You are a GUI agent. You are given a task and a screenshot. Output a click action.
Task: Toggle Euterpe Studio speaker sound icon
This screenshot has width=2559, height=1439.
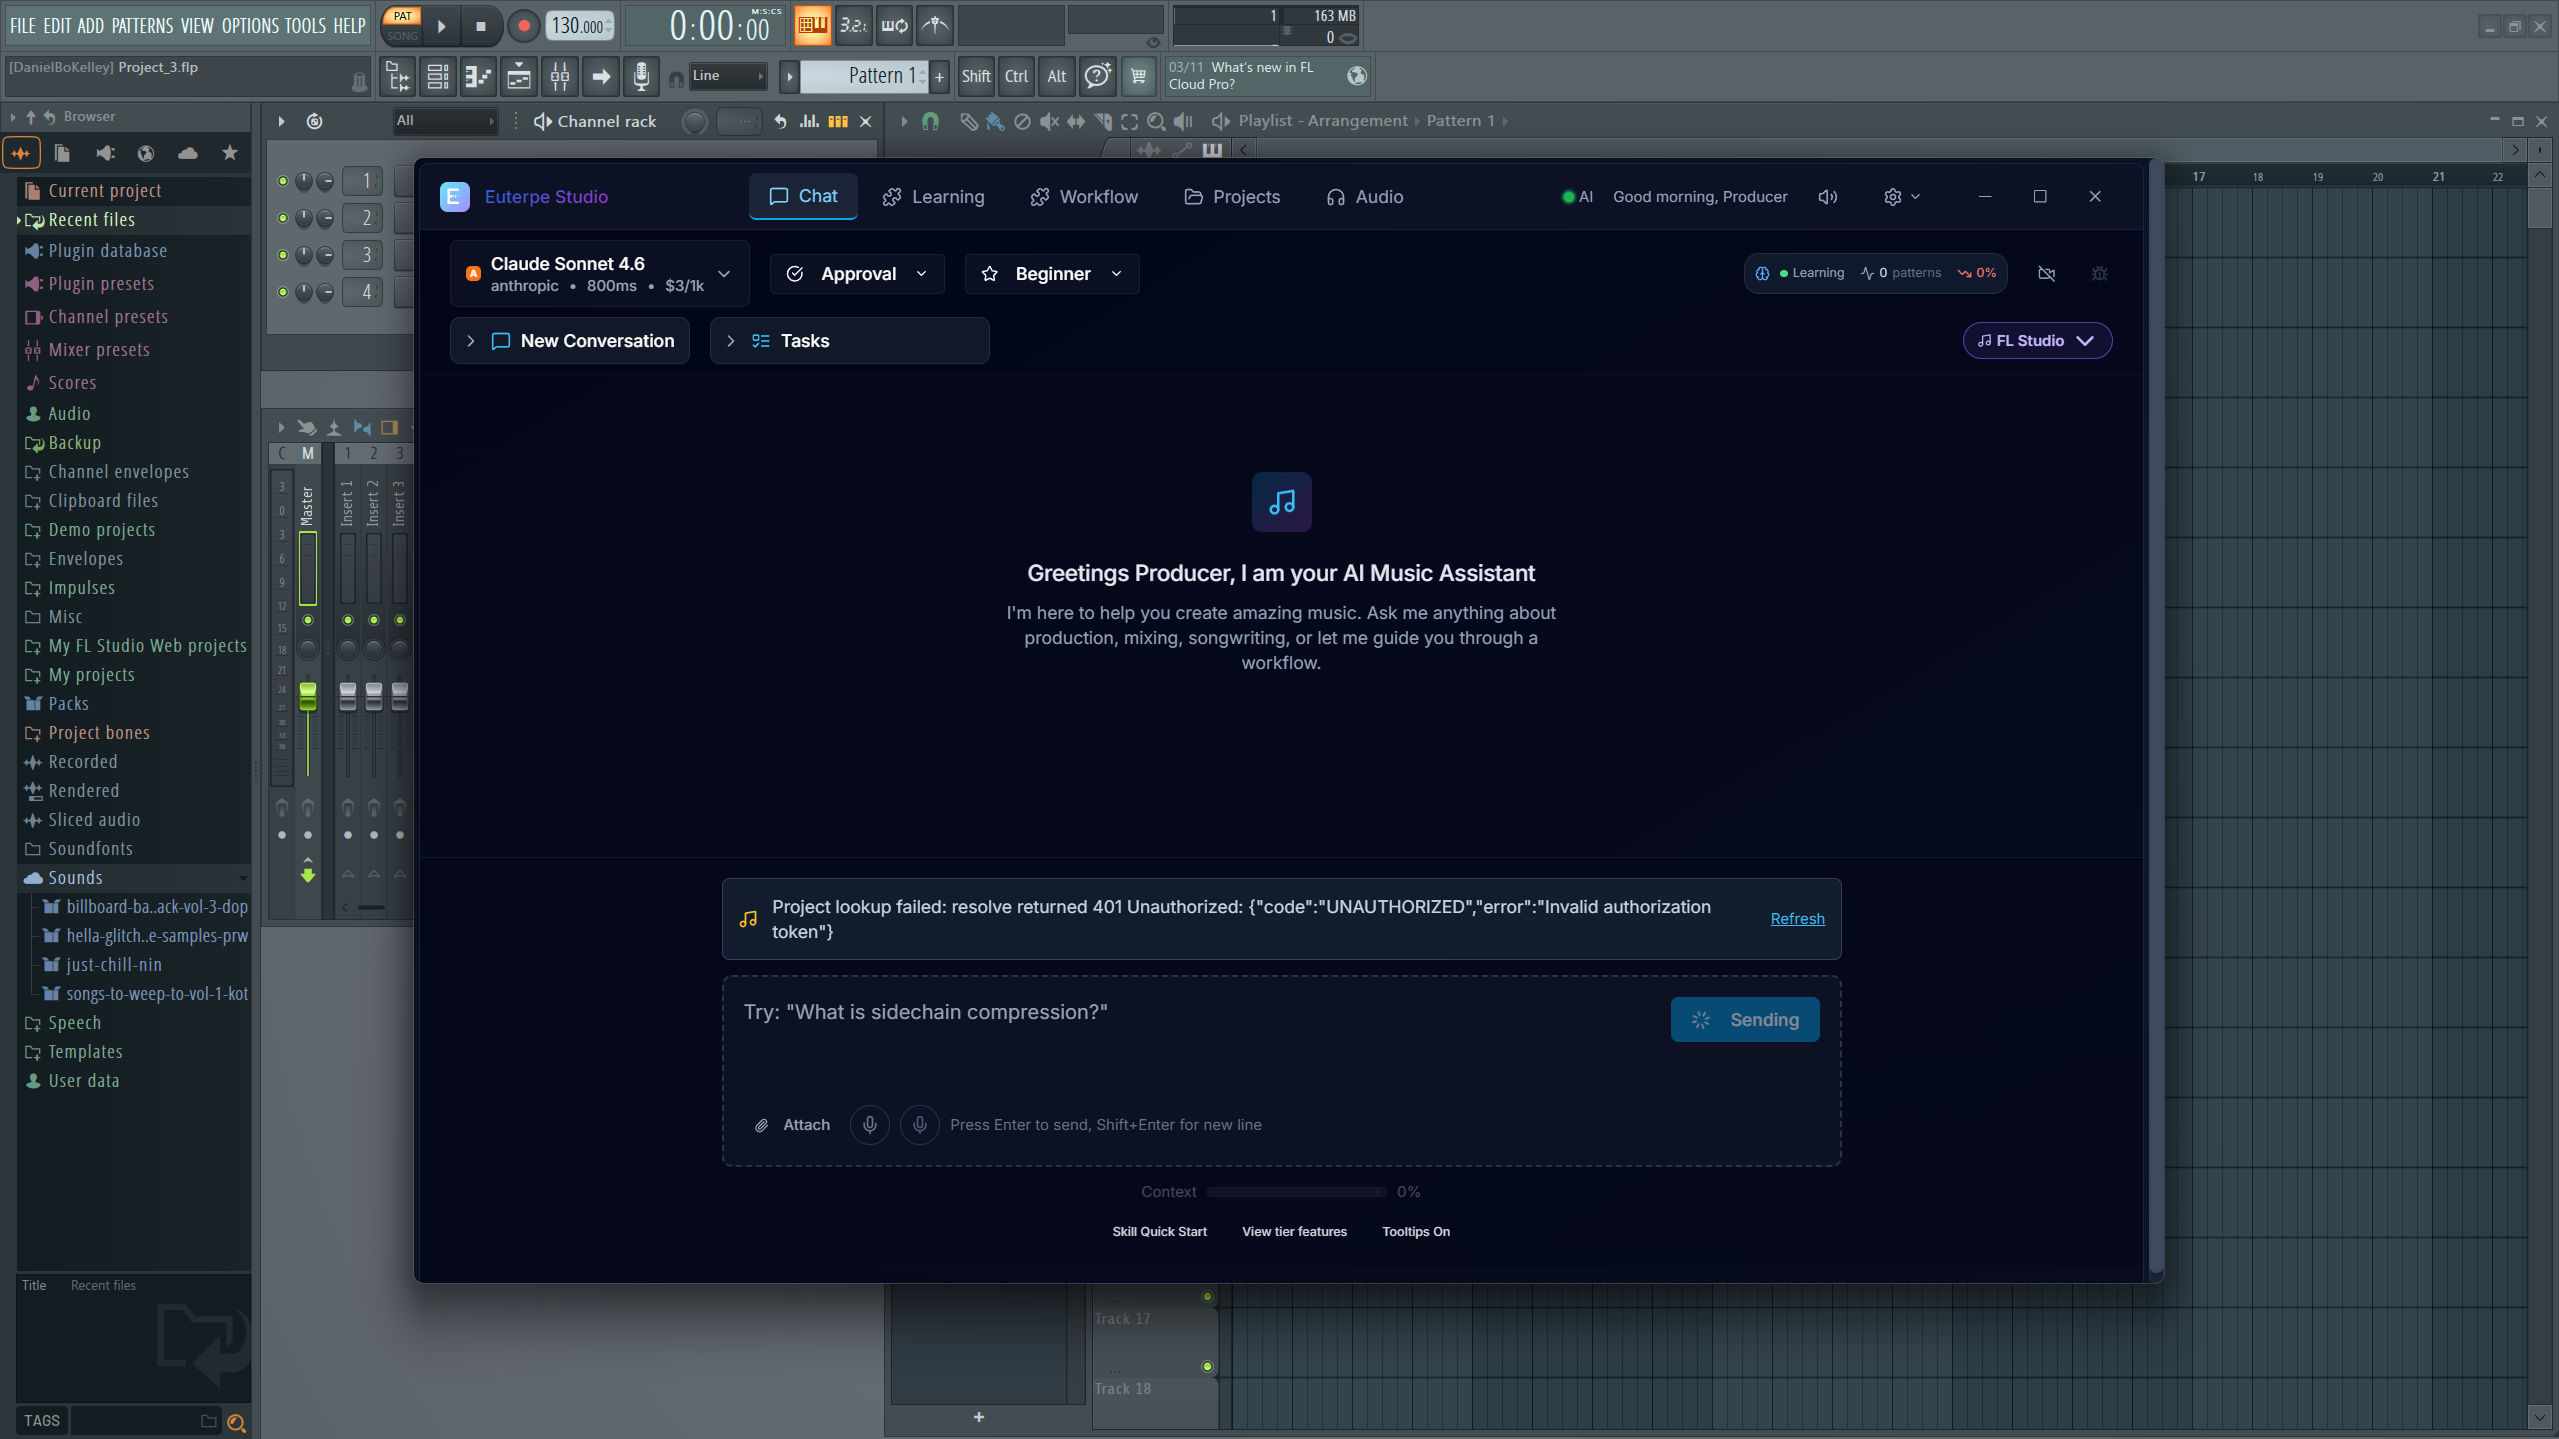(1827, 197)
